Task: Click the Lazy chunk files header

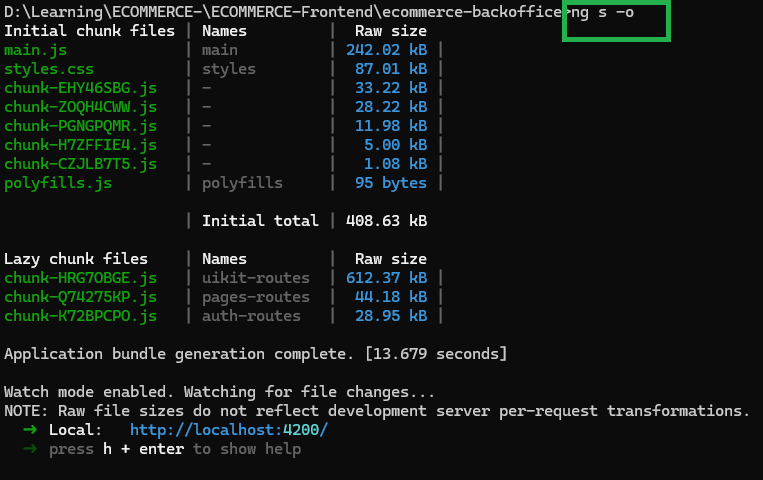Action: (x=76, y=259)
